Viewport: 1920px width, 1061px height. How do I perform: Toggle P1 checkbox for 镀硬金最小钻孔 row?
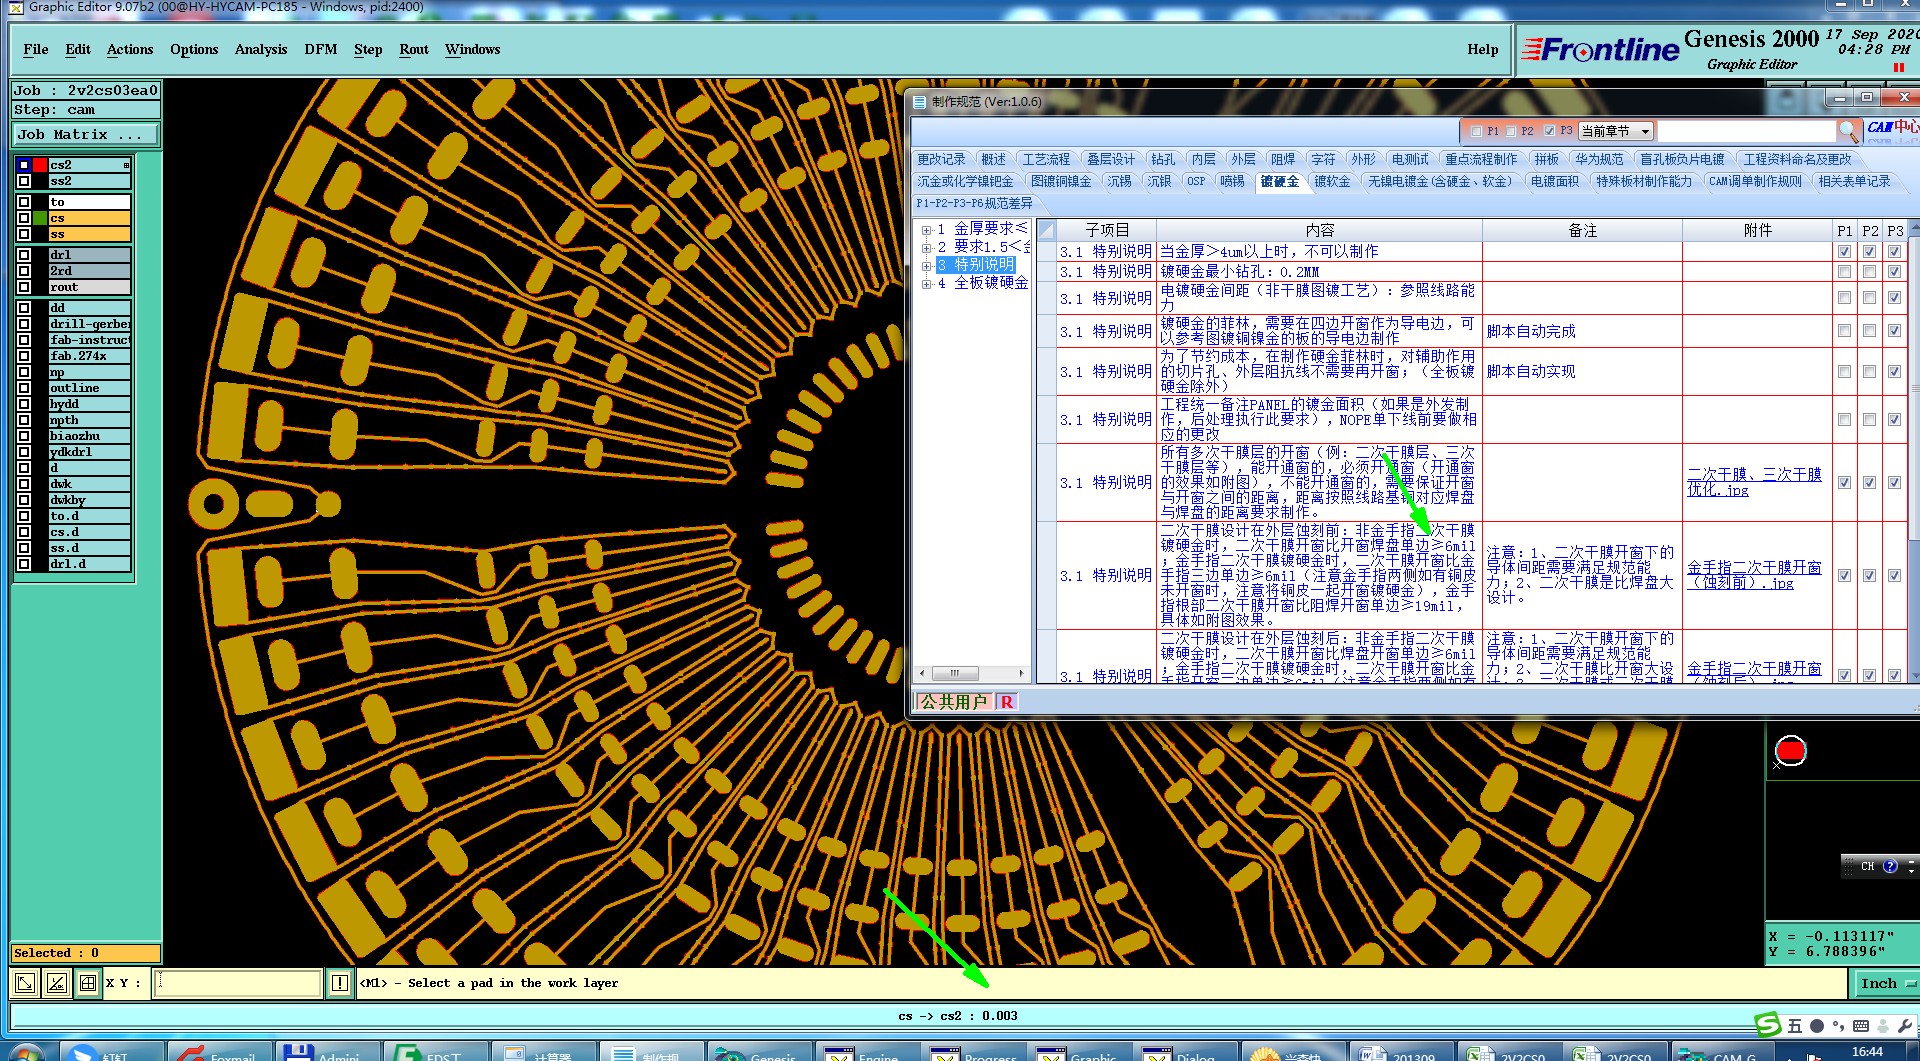[x=1844, y=272]
